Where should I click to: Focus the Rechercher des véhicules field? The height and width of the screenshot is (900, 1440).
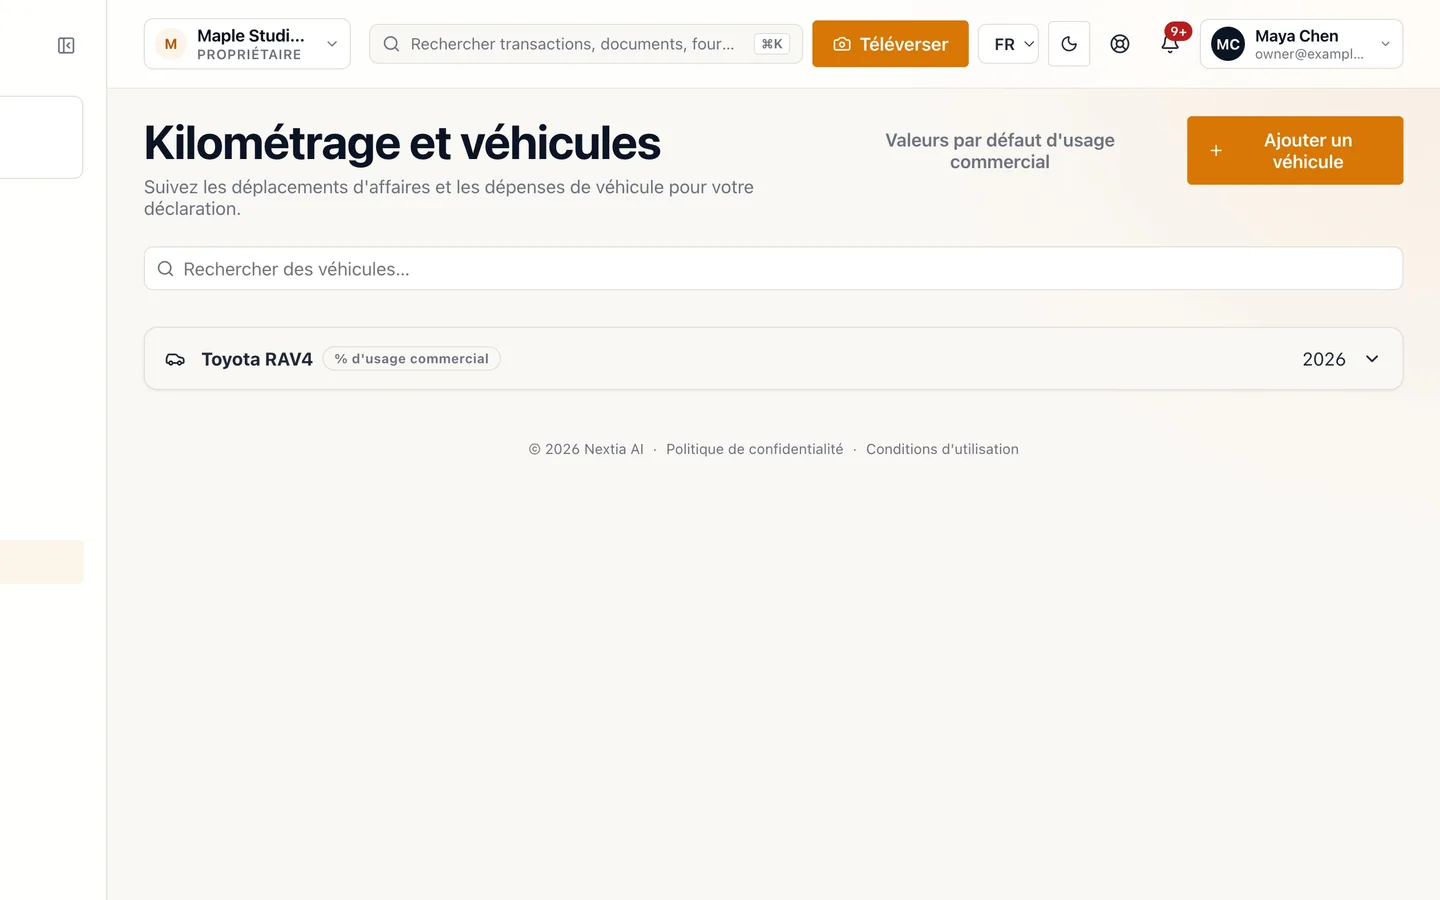point(773,269)
